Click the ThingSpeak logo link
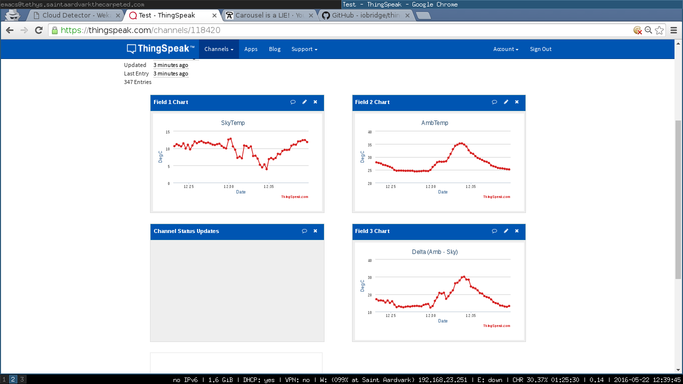Screen dimensions: 683x384 pos(160,49)
